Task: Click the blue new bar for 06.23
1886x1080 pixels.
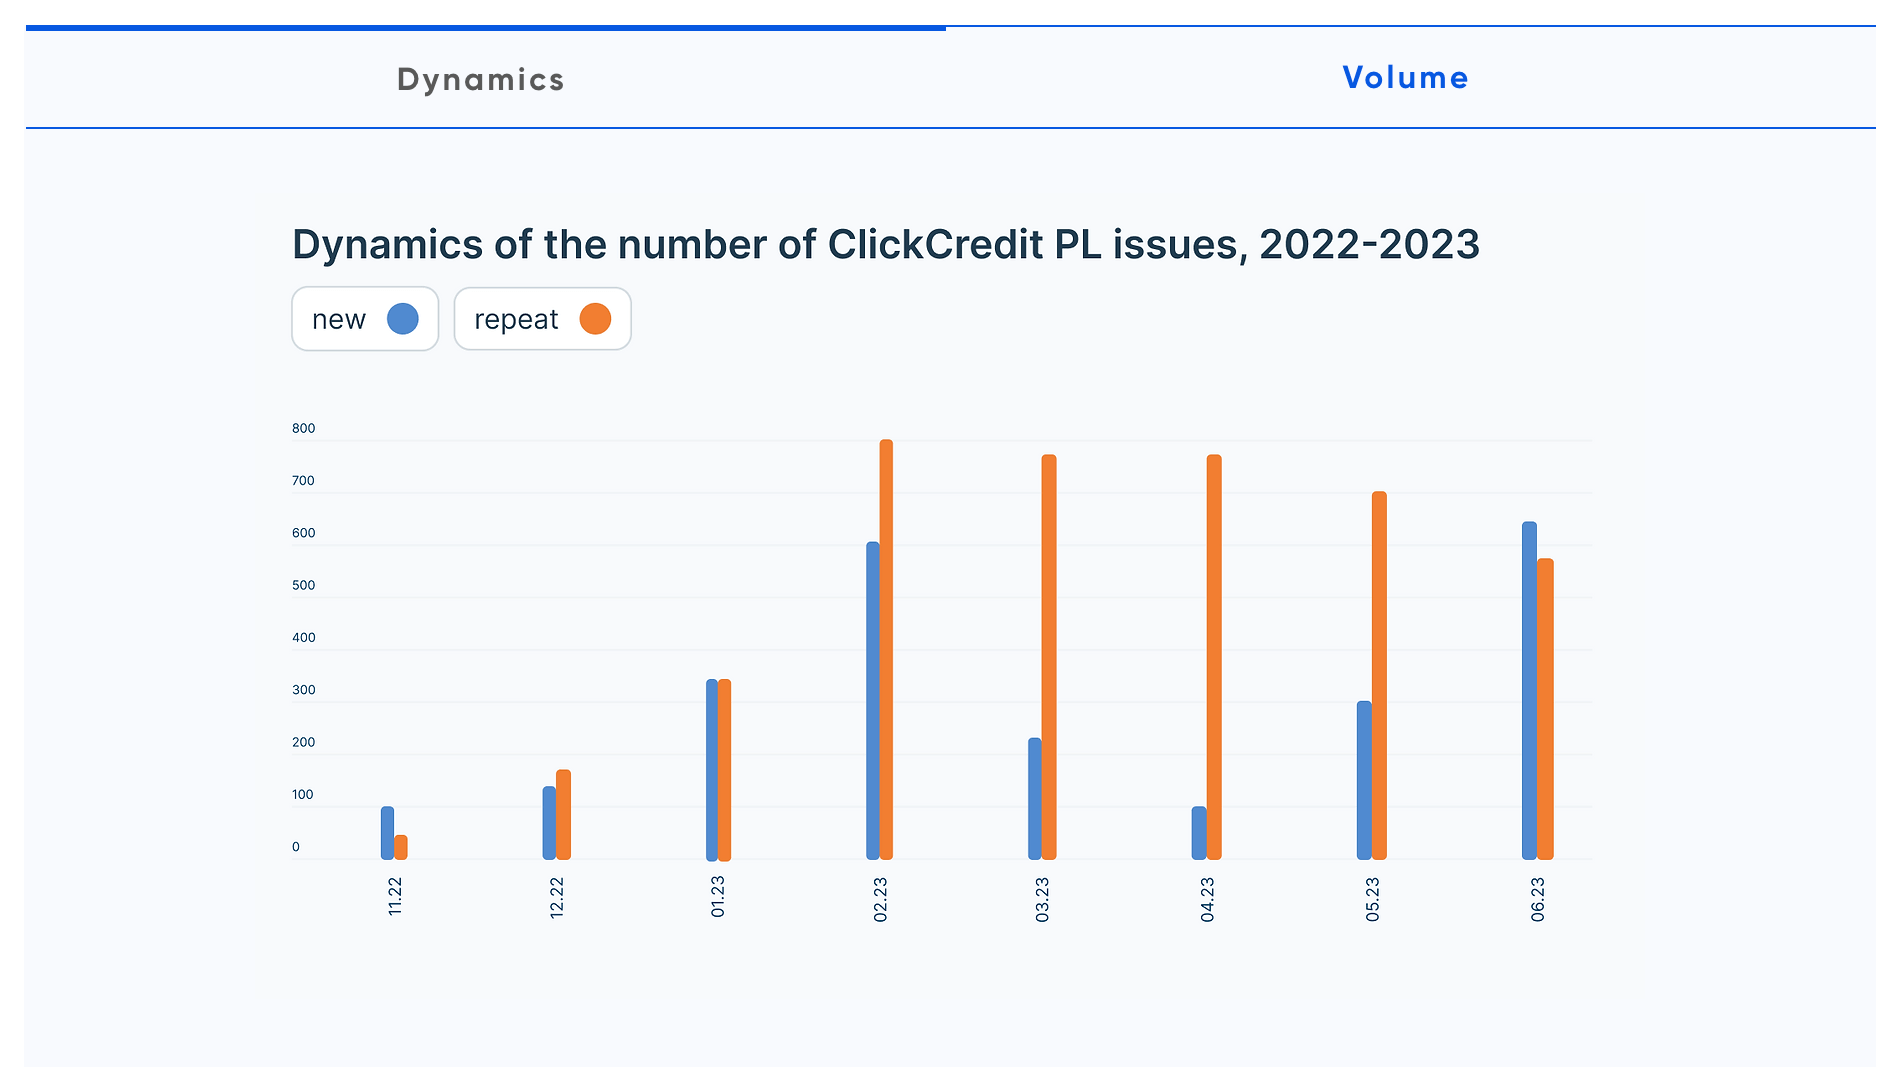Action: click(1529, 691)
